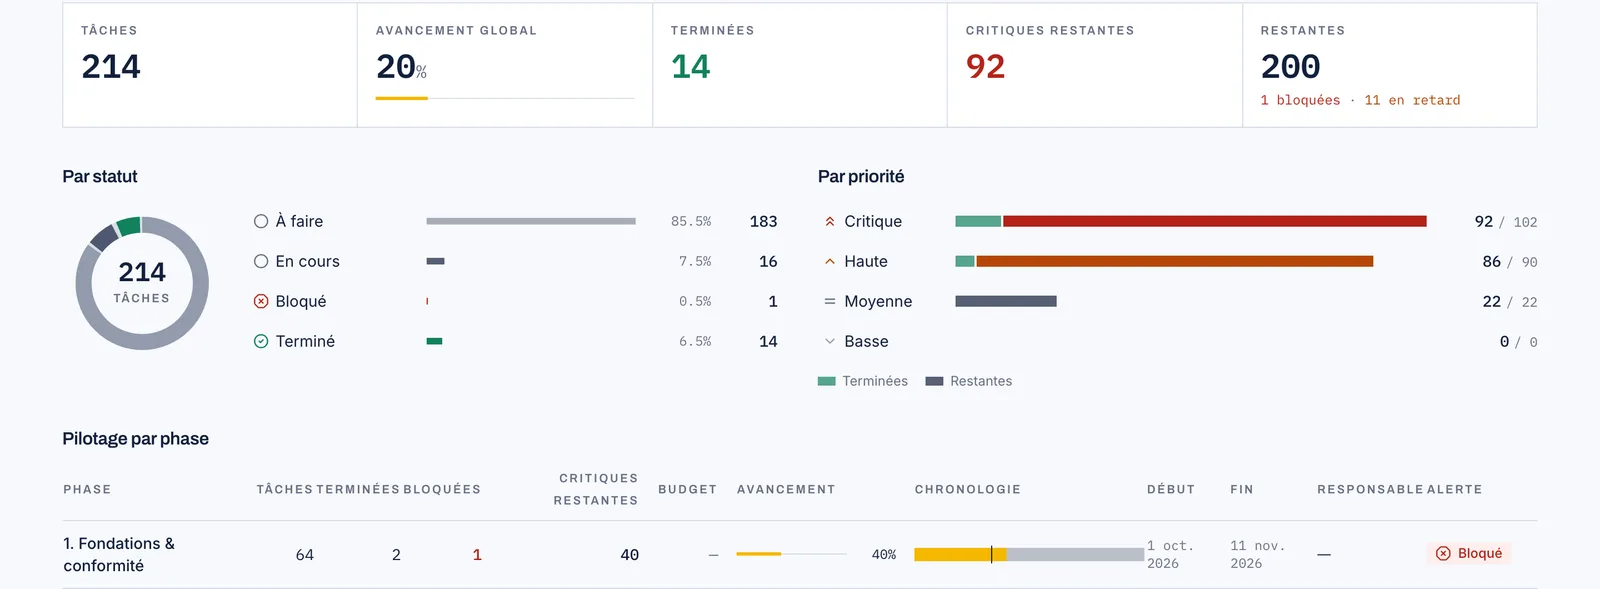This screenshot has width=1600, height=589.
Task: Click the "11 nov. 2026" end date
Action: click(x=1257, y=554)
